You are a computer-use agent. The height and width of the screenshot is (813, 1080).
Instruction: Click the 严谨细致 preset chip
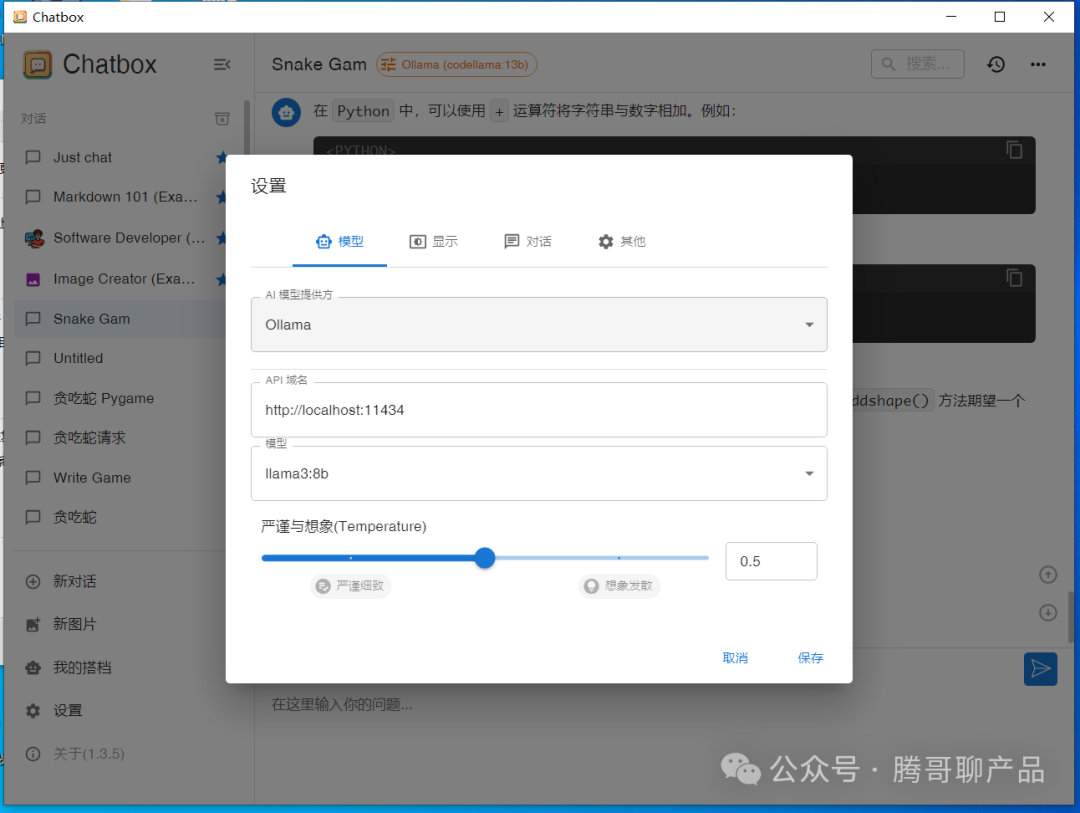tap(351, 586)
